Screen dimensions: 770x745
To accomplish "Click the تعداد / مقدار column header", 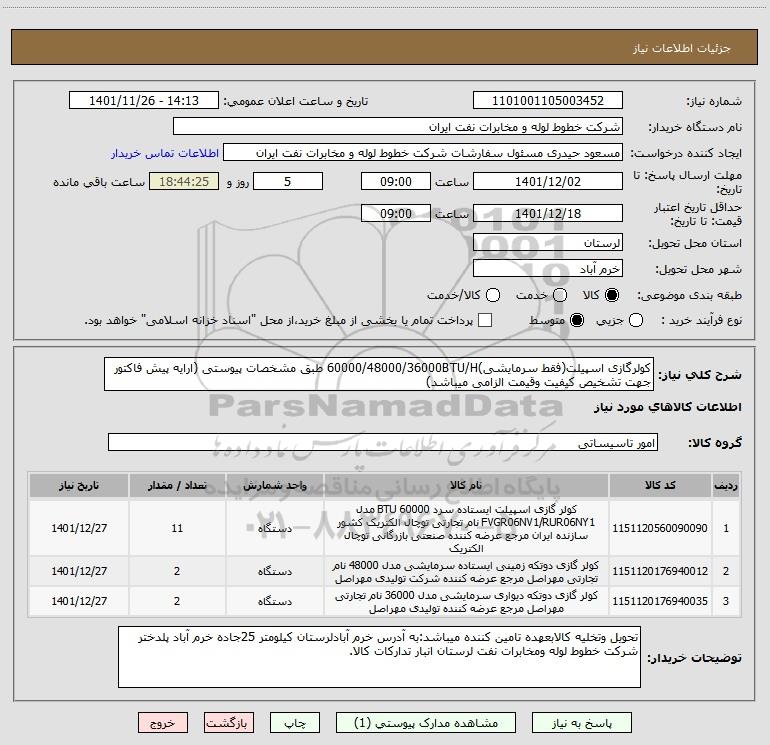I will point(177,485).
